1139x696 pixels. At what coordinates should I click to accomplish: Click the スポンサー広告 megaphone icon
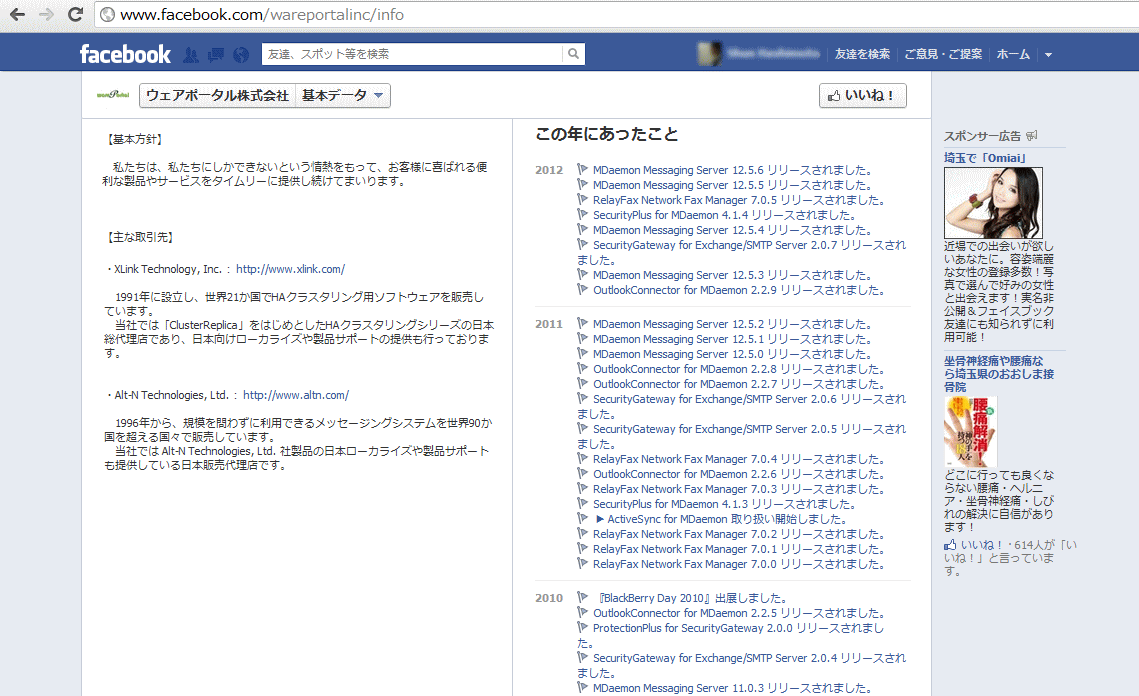click(1031, 135)
